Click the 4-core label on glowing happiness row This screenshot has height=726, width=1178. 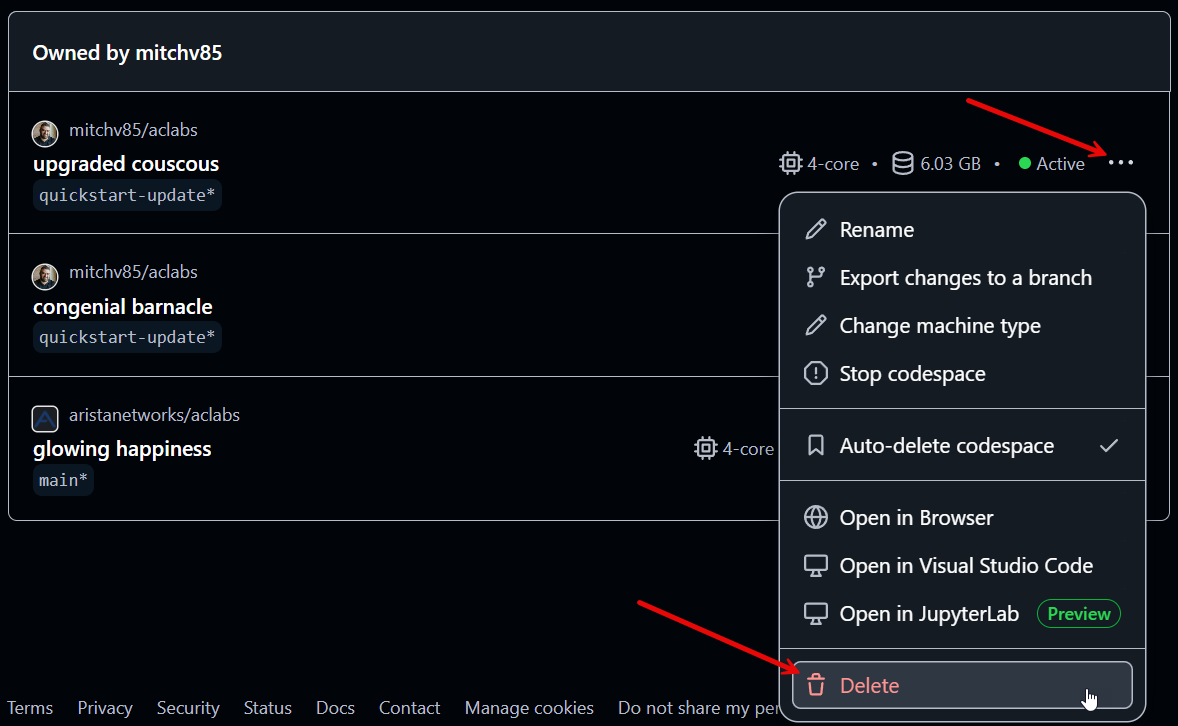tap(748, 449)
